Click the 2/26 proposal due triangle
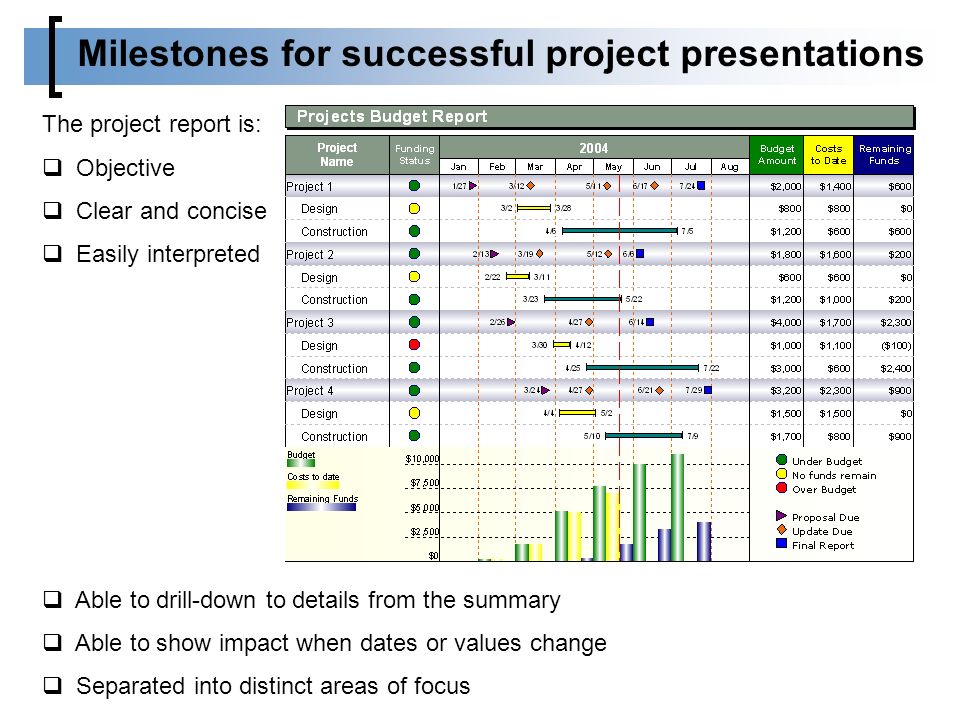Viewport: 960px width, 720px height. point(511,322)
